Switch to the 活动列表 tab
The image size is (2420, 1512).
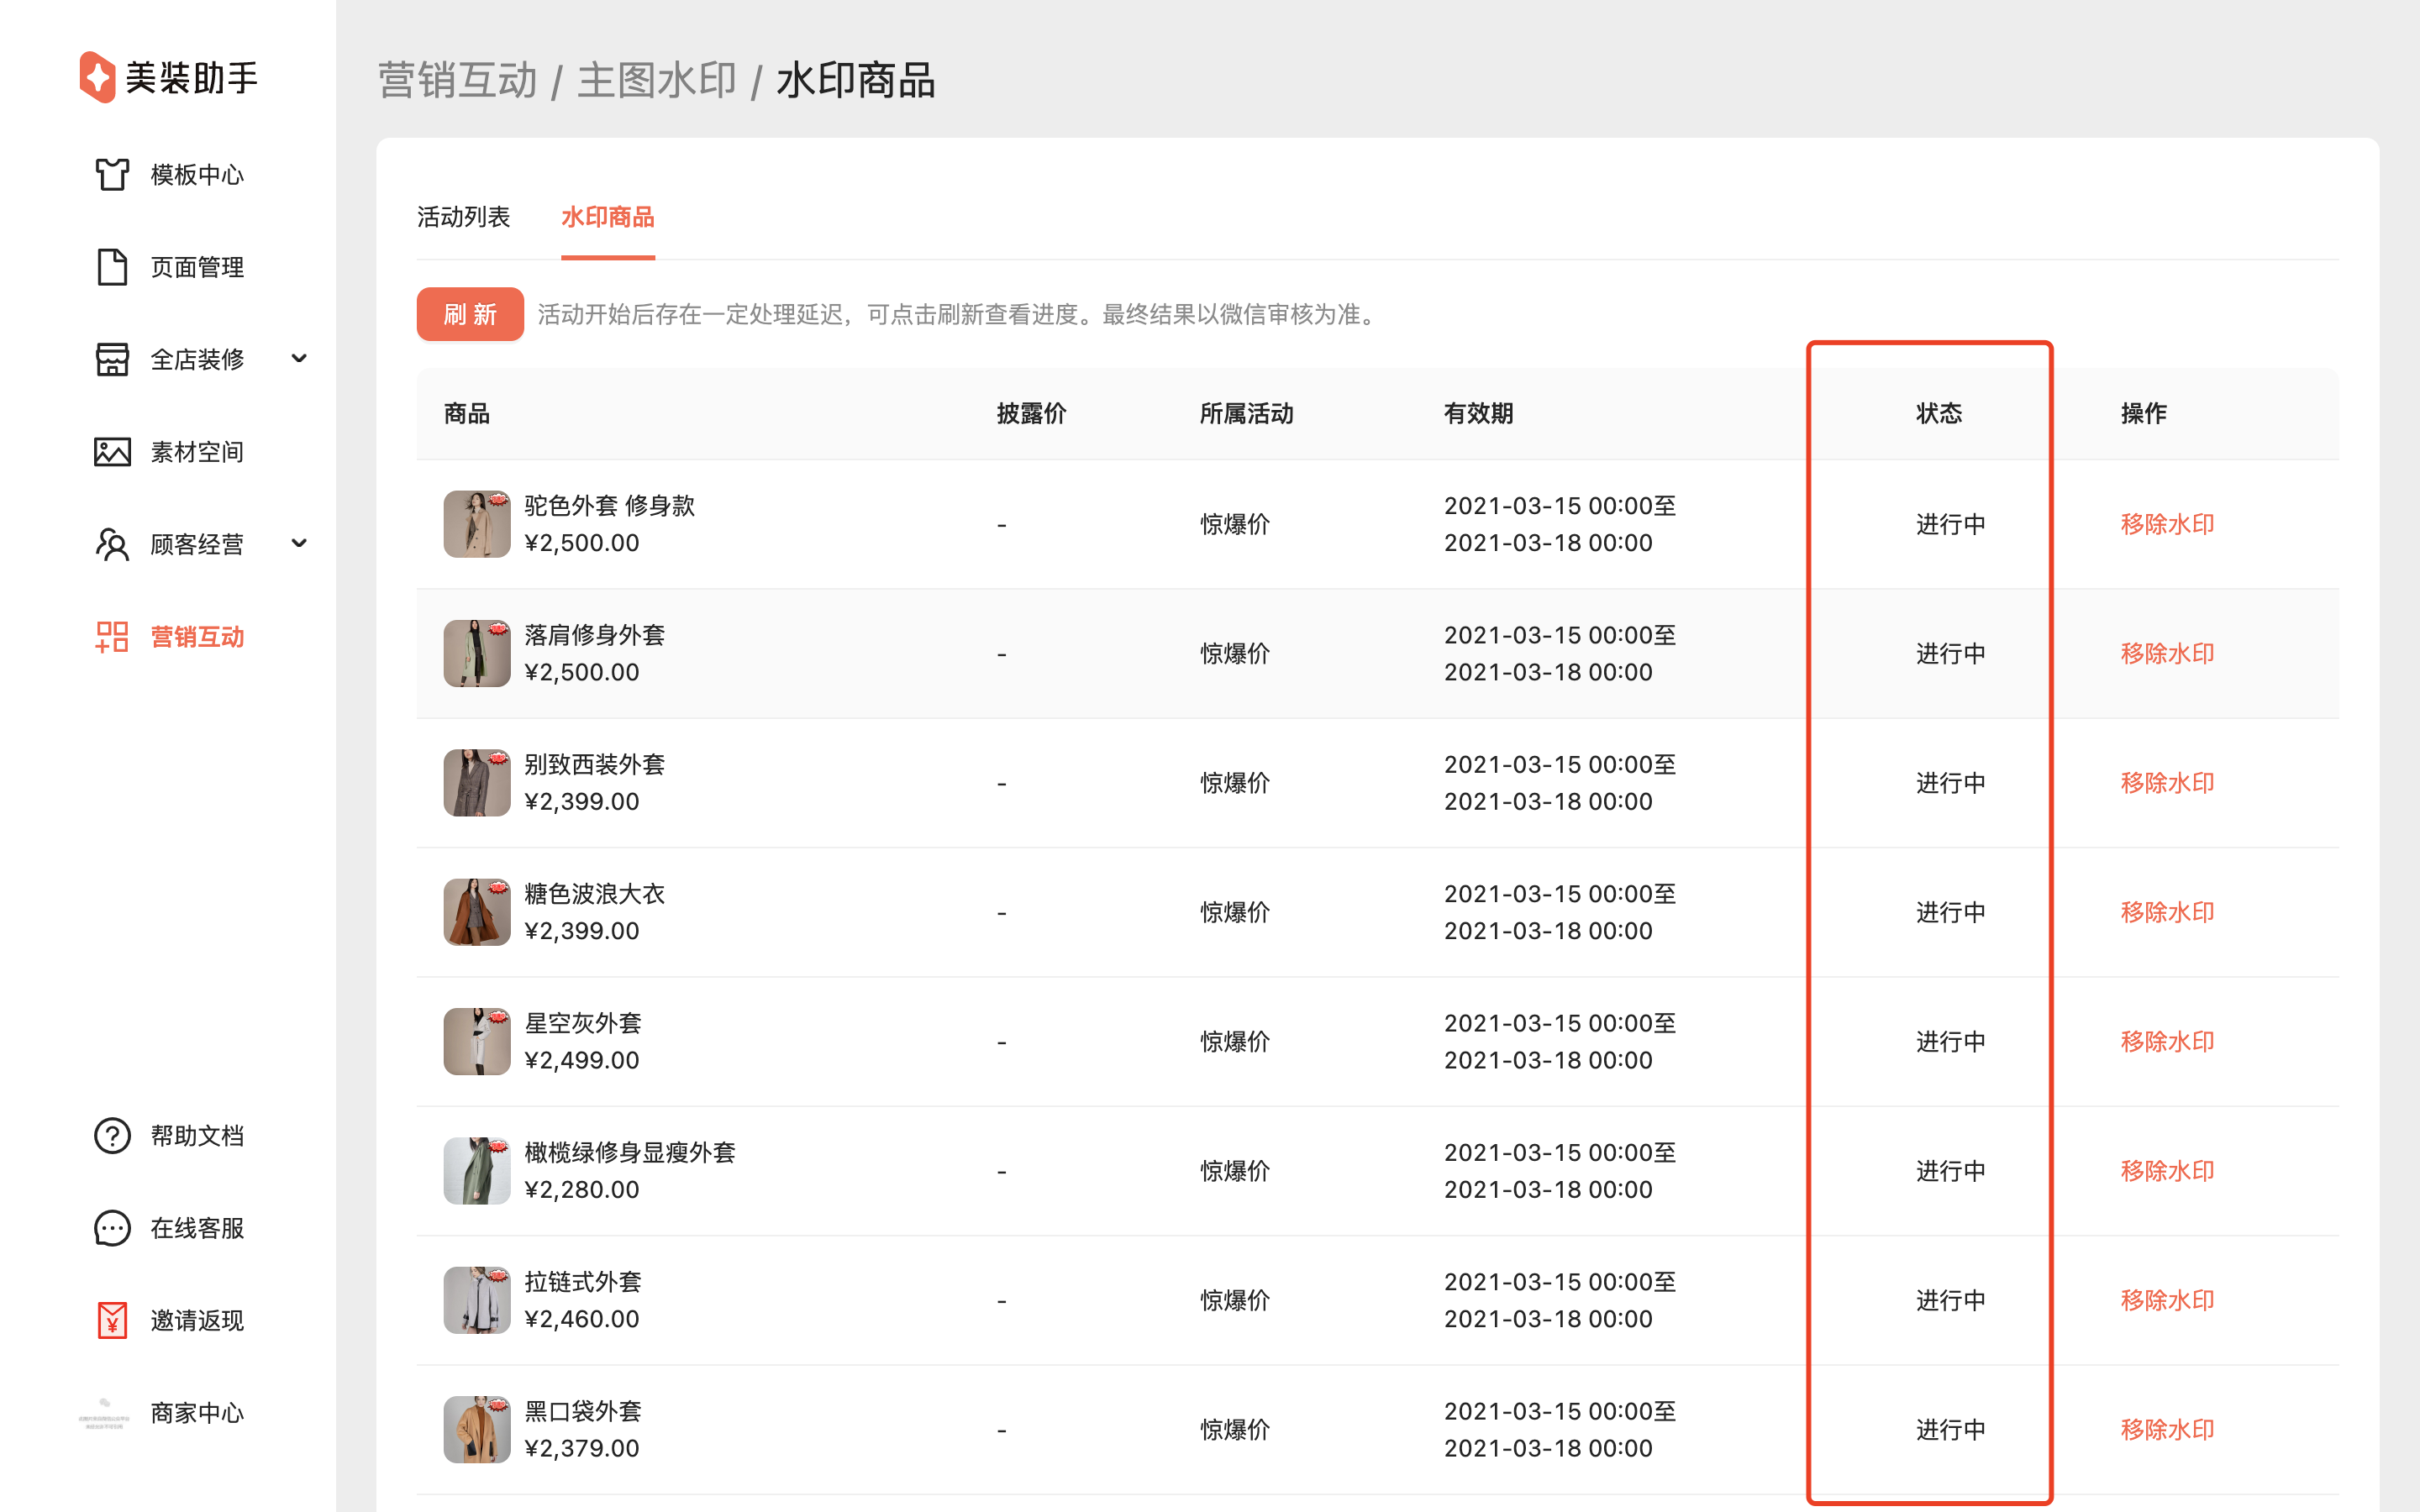click(x=463, y=217)
